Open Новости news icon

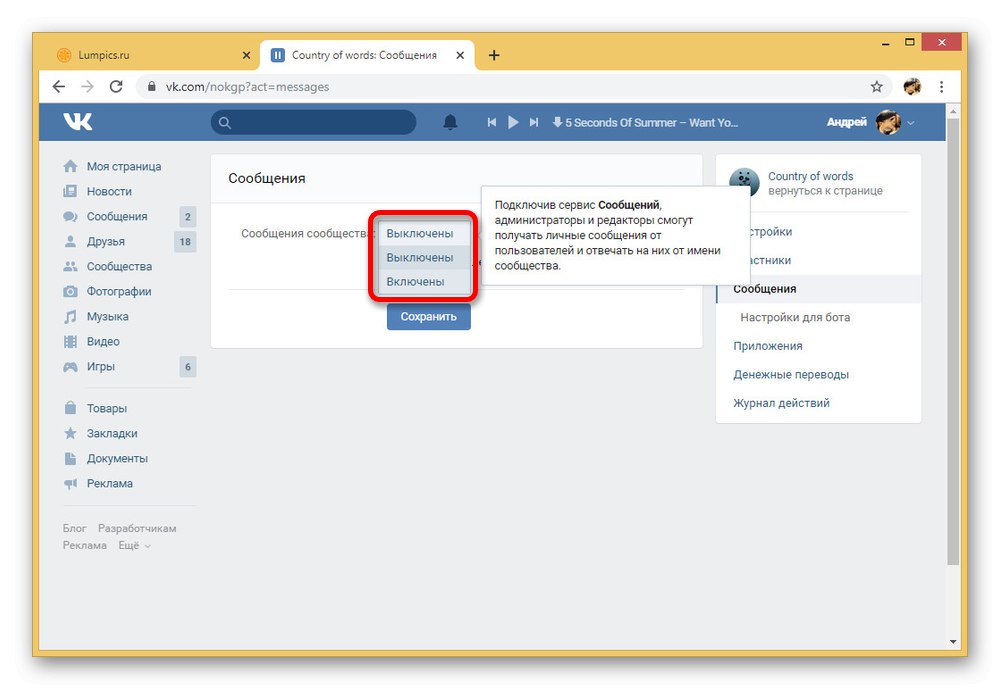pos(70,191)
